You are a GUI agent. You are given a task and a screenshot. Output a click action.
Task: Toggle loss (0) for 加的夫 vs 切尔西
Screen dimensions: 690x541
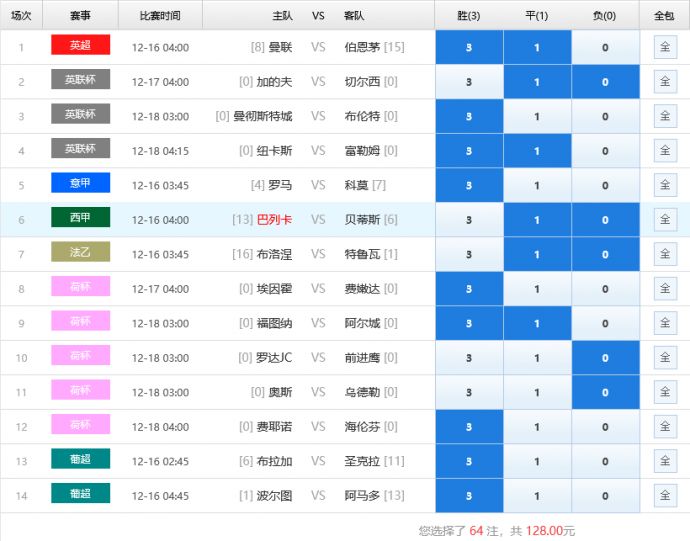tap(605, 82)
